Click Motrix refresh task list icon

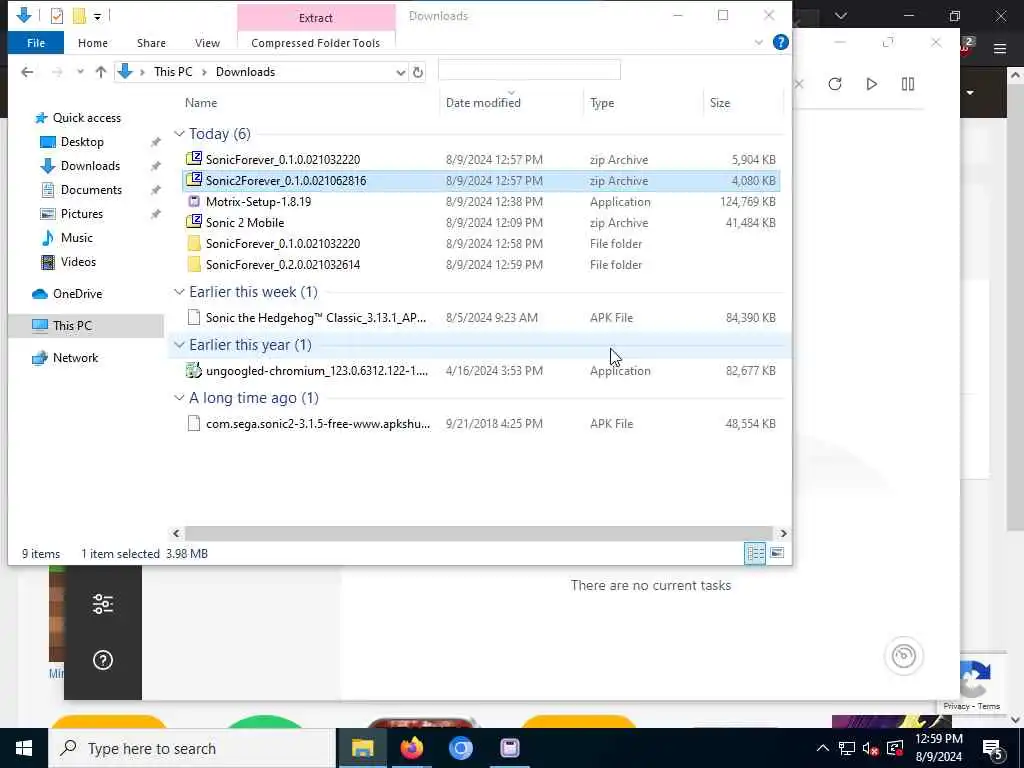[x=835, y=84]
